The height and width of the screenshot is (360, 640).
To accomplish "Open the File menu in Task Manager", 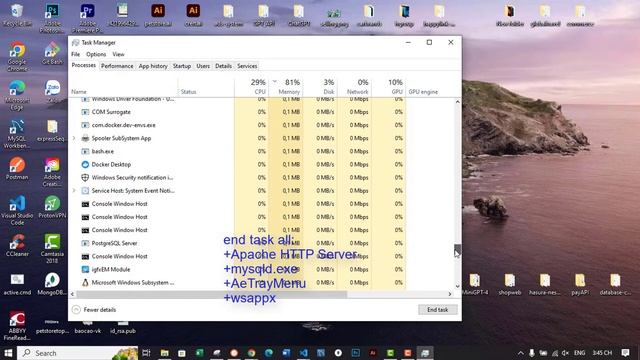I will coord(76,54).
